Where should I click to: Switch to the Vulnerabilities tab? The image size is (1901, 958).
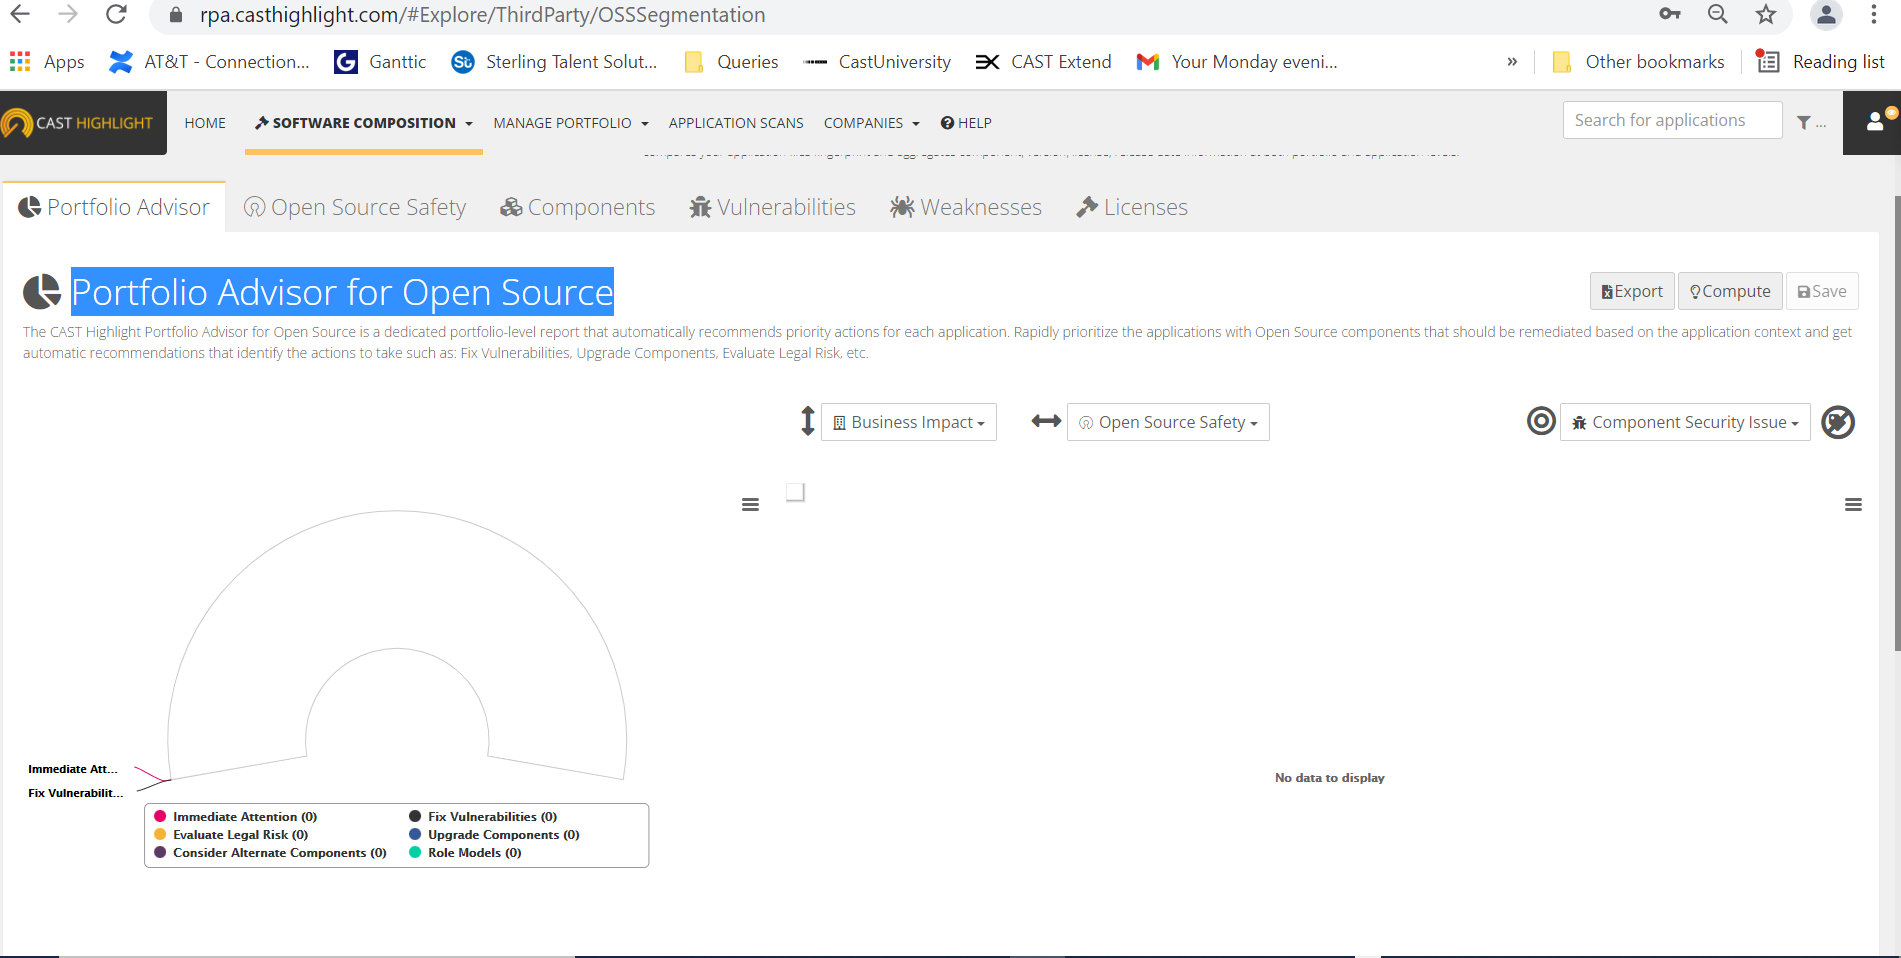coord(772,207)
